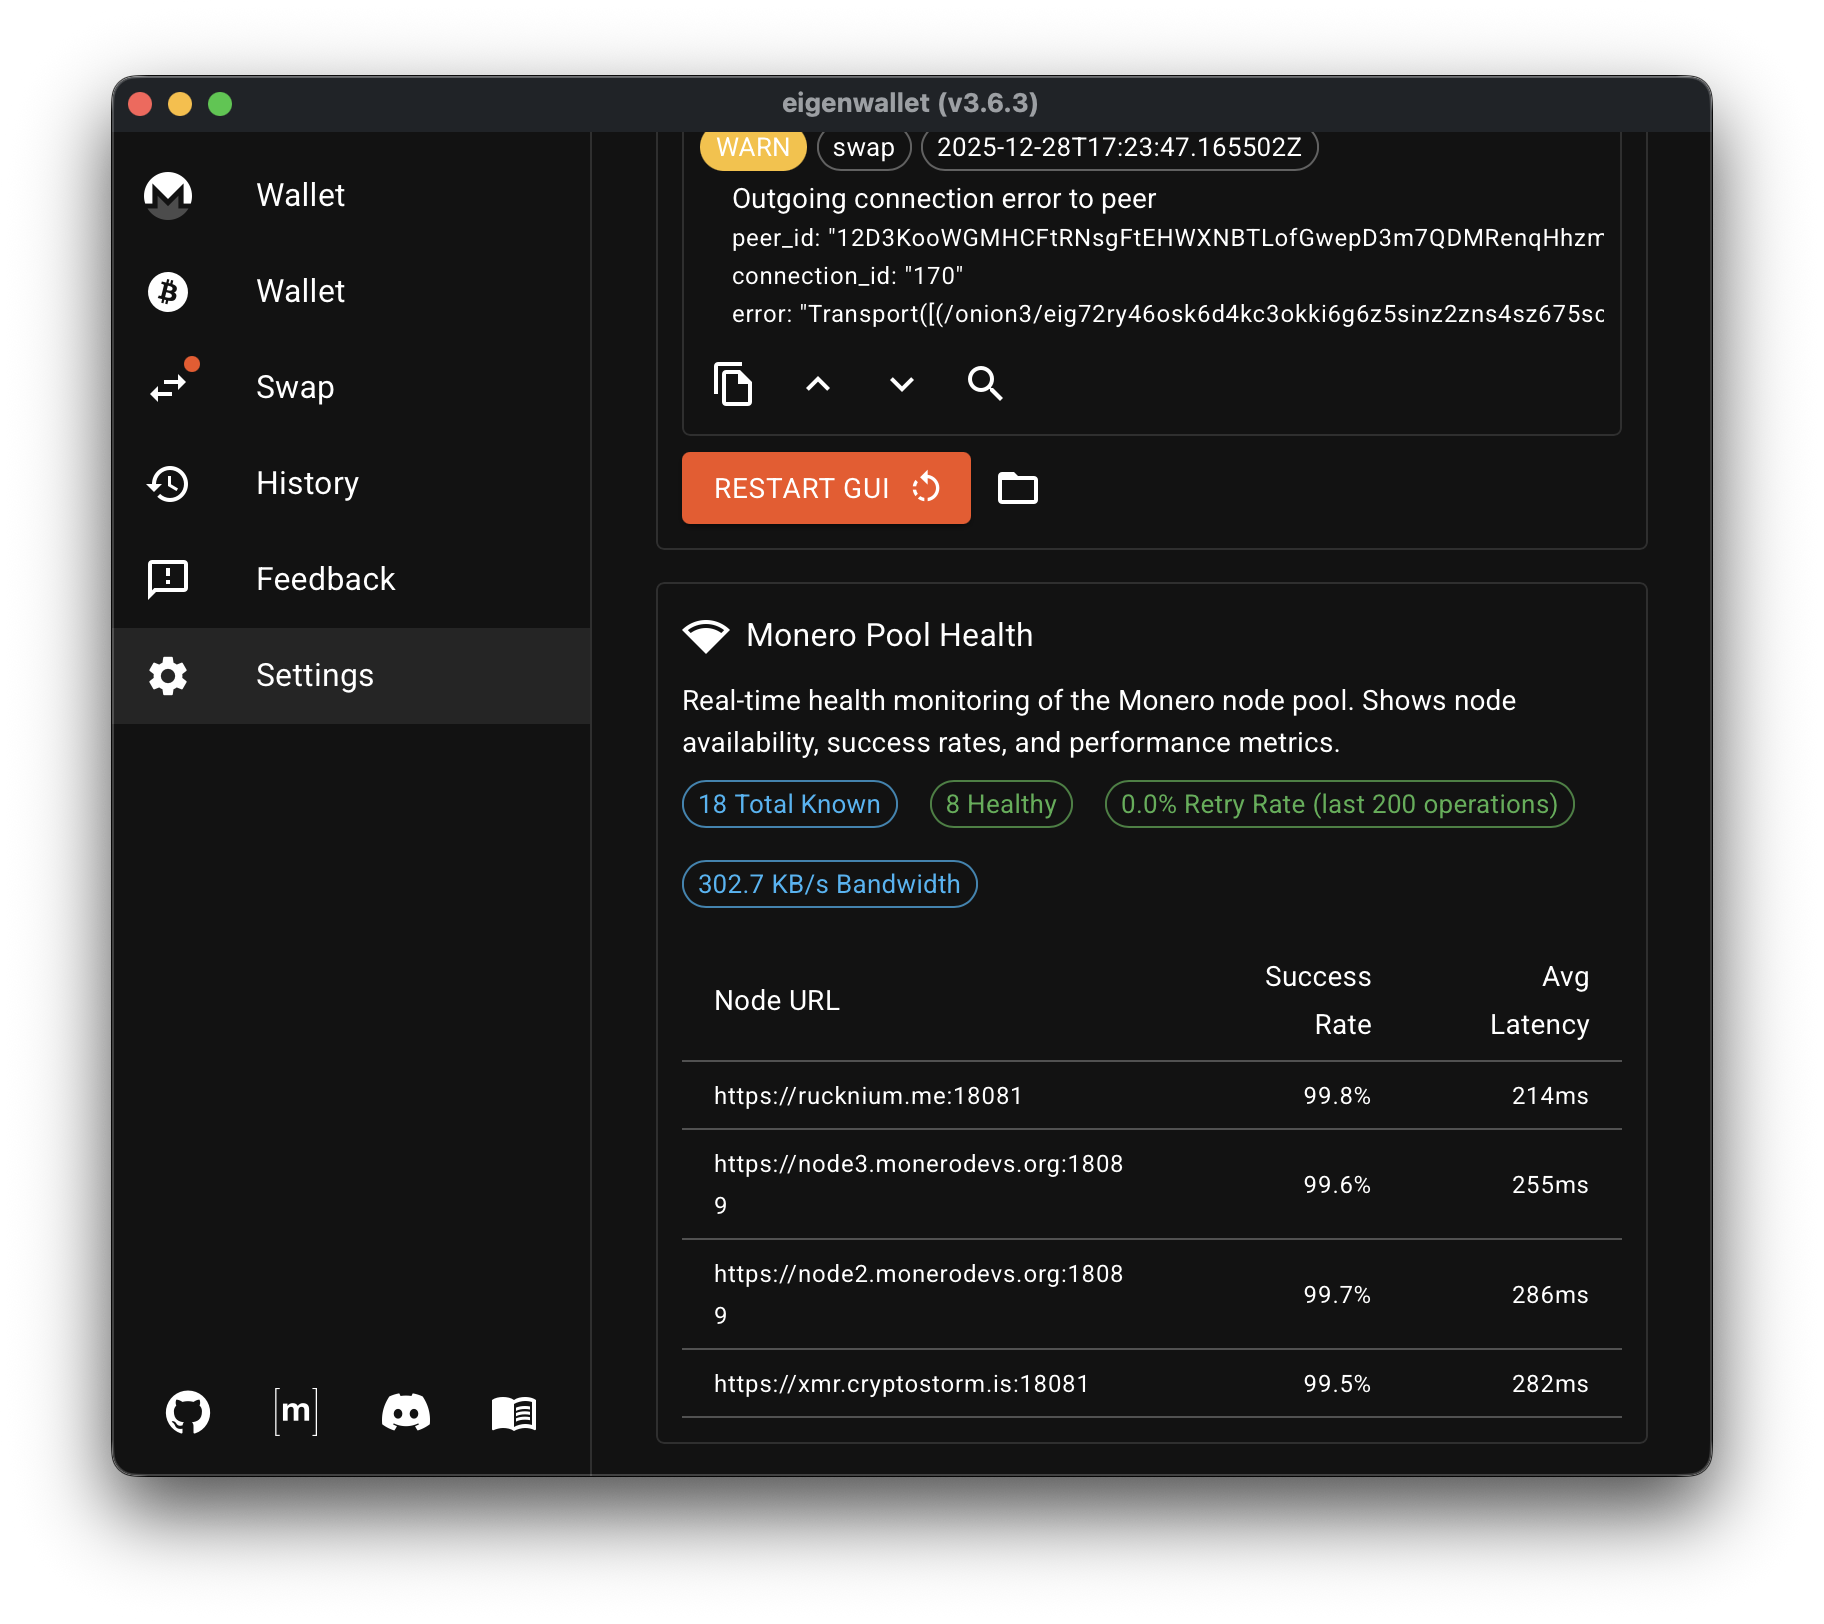This screenshot has width=1824, height=1624.
Task: Select the 302.7 KB/s Bandwidth chip
Action: pyautogui.click(x=829, y=883)
